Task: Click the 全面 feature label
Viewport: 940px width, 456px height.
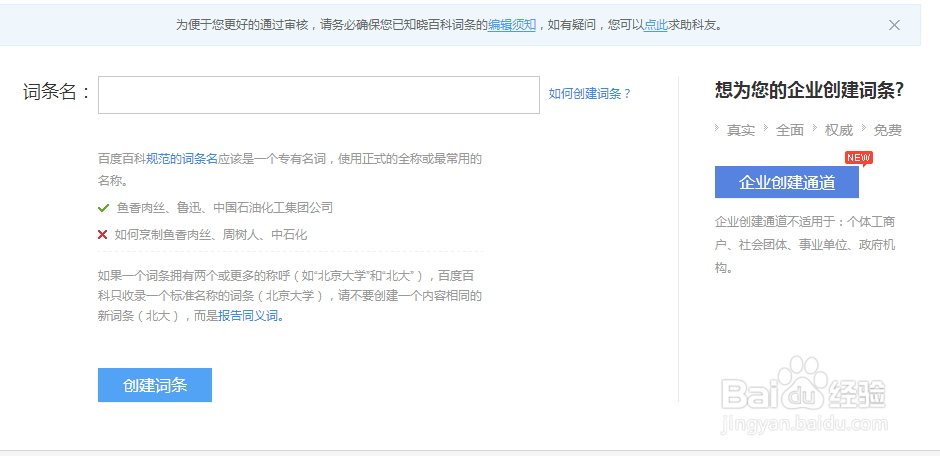Action: point(790,130)
